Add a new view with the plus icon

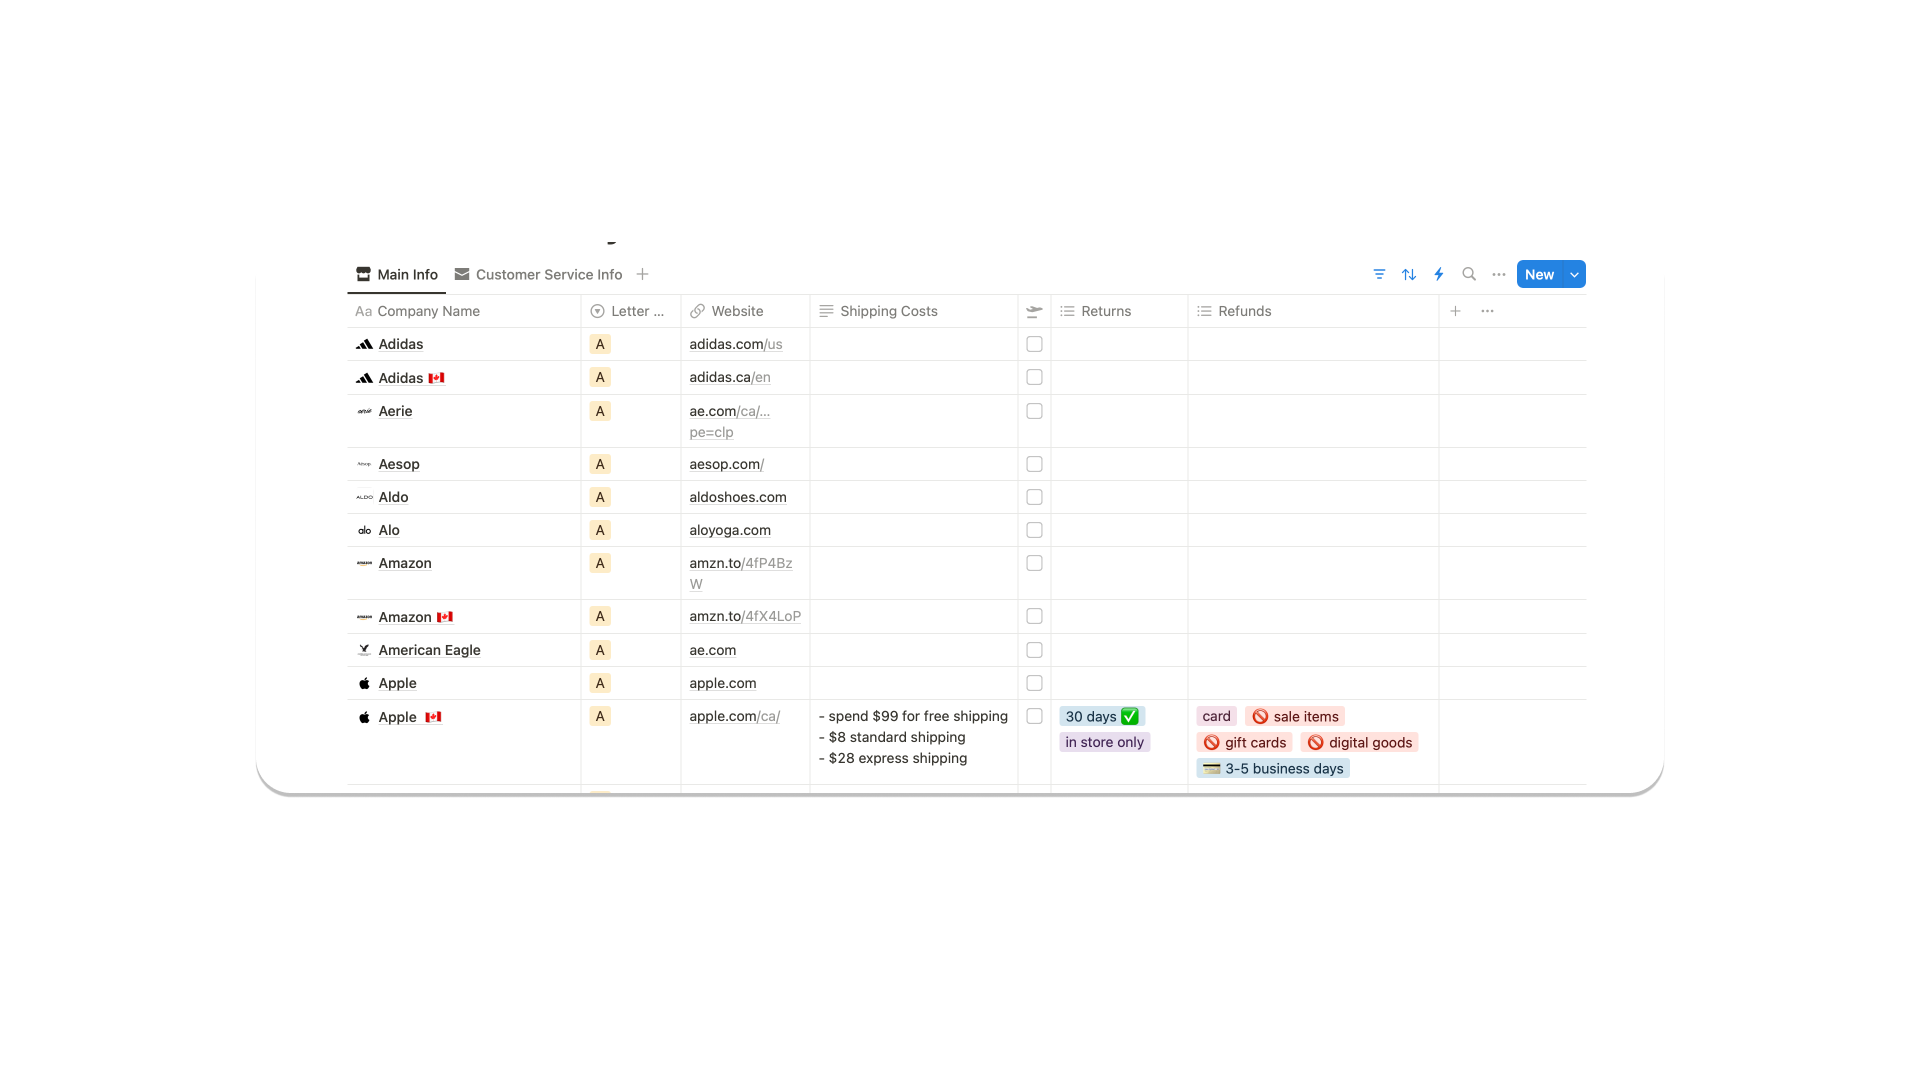click(x=643, y=274)
